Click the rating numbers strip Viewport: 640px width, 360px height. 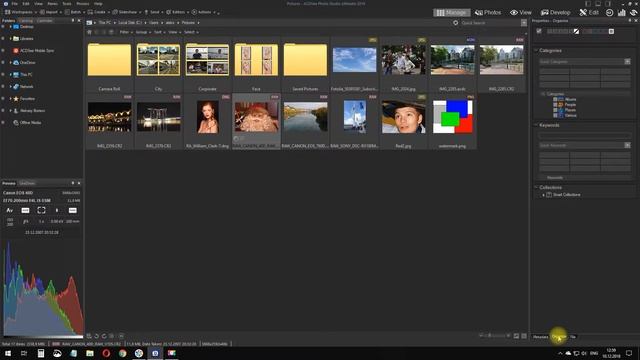click(x=560, y=31)
